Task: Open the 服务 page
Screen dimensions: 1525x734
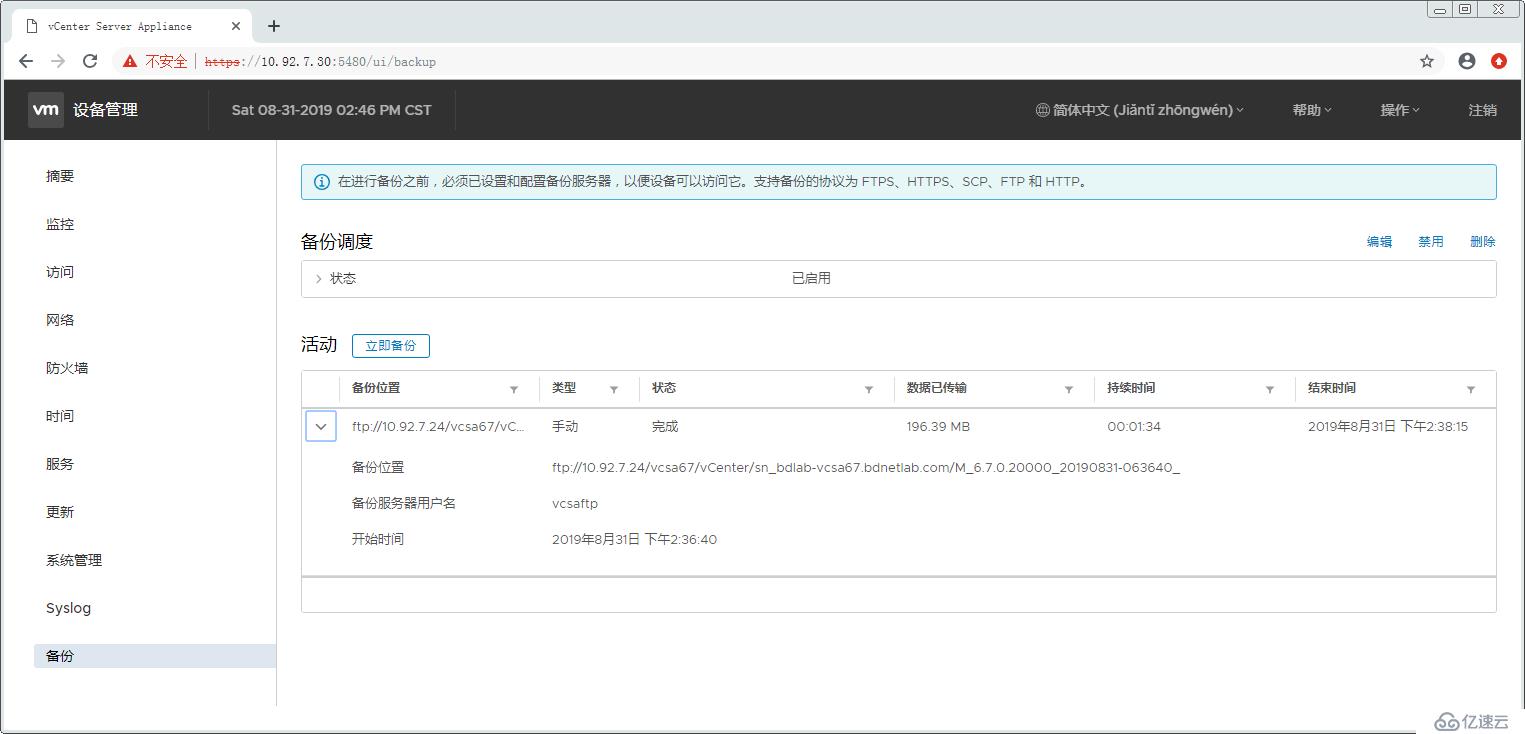Action: click(60, 464)
